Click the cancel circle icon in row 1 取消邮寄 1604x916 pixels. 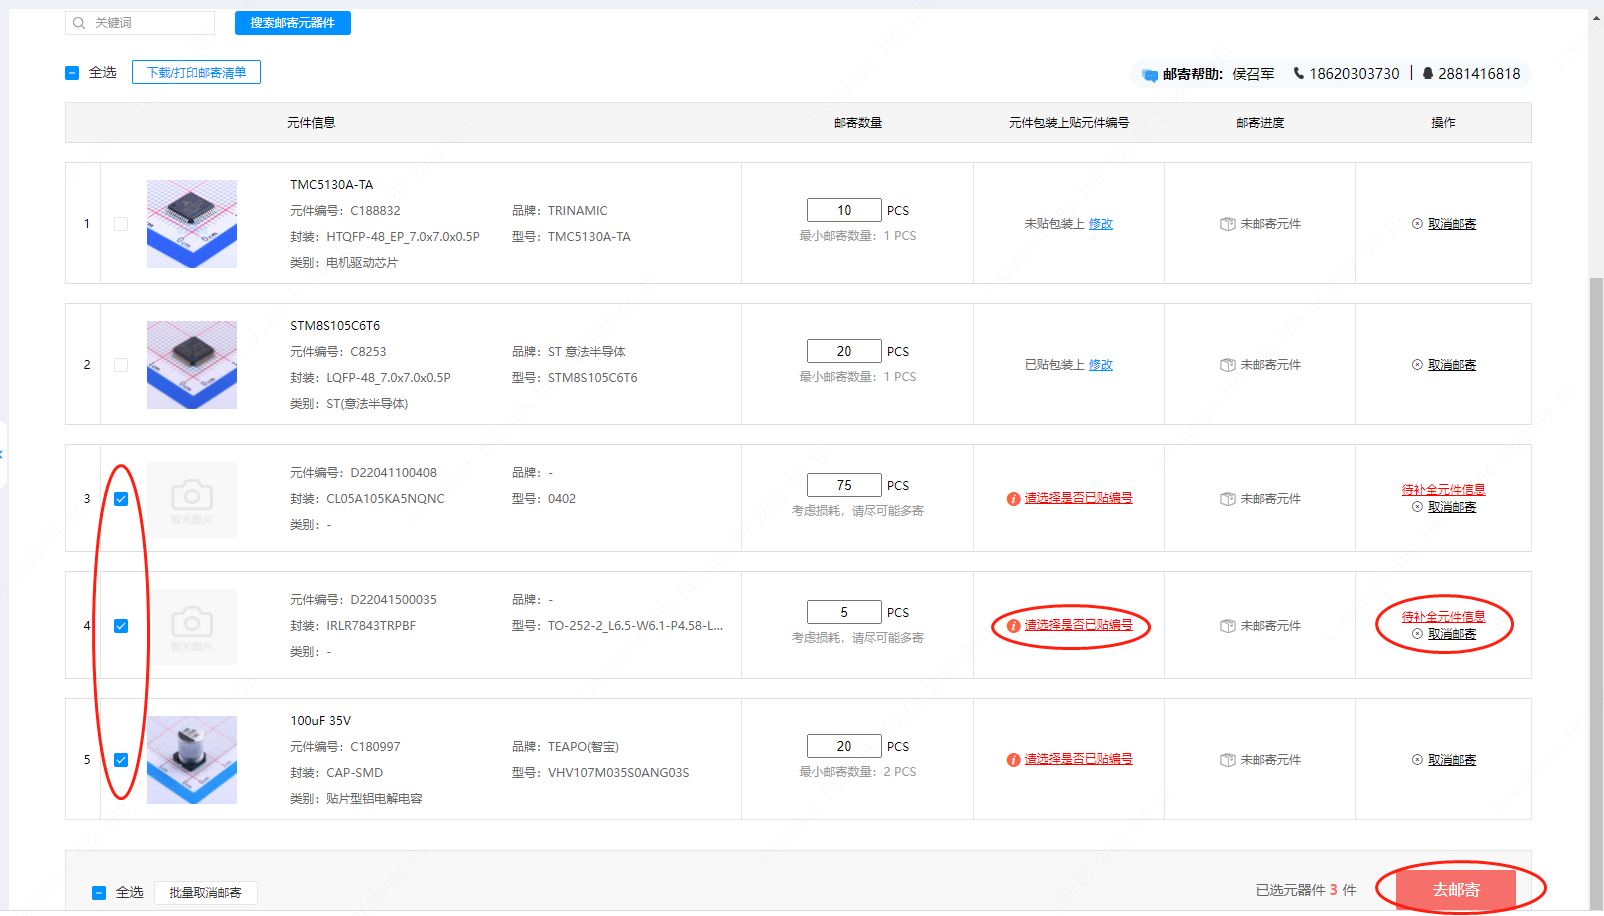pyautogui.click(x=1417, y=224)
